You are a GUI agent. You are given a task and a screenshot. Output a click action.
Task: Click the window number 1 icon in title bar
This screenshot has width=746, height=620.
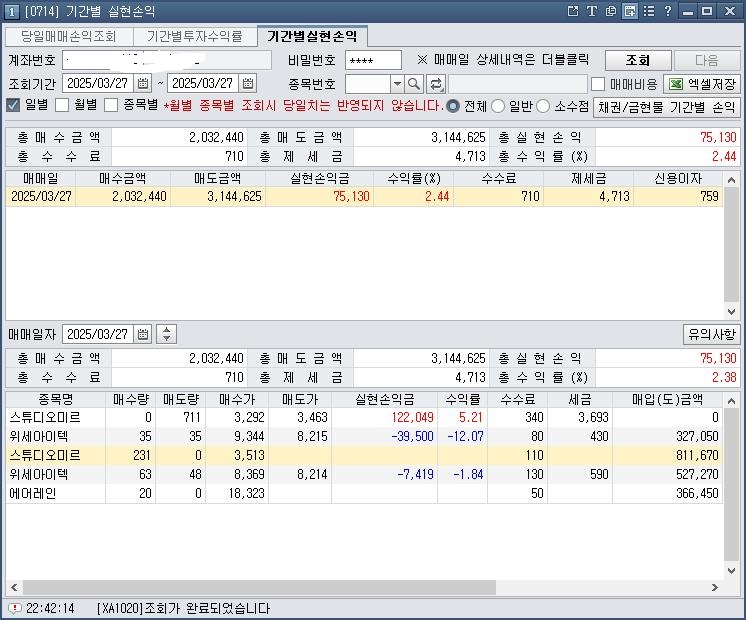[12, 11]
